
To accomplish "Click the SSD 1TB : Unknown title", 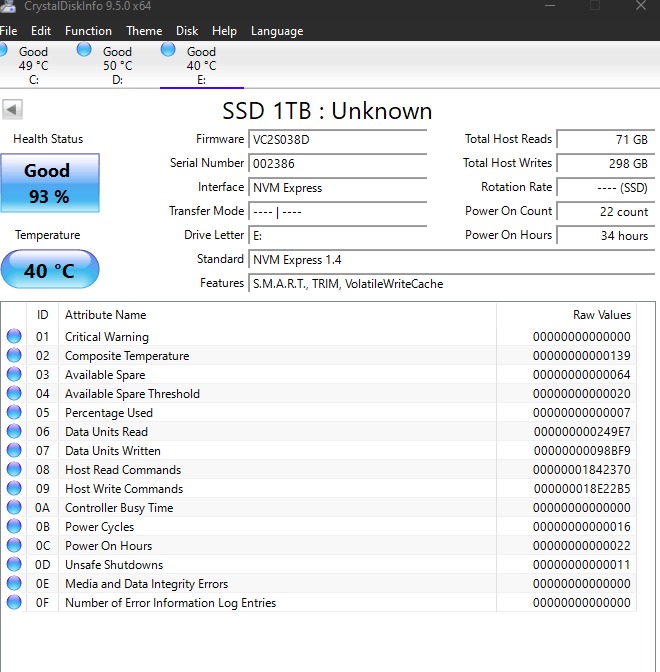I will tap(327, 111).
